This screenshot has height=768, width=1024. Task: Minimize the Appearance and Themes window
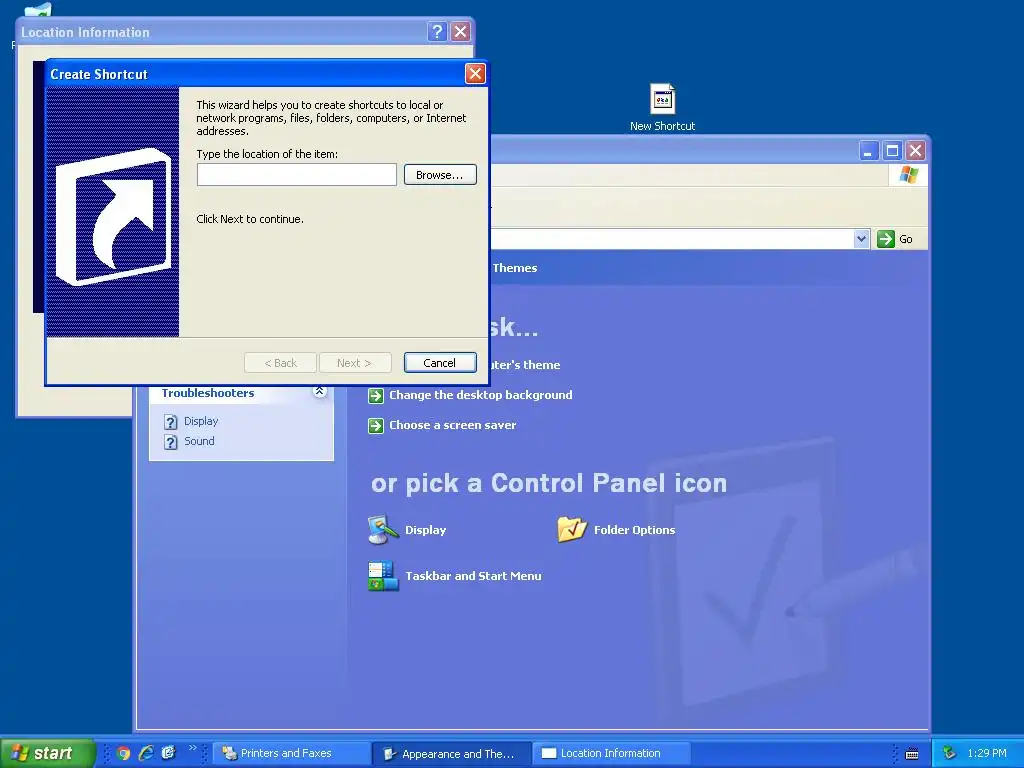click(x=868, y=151)
